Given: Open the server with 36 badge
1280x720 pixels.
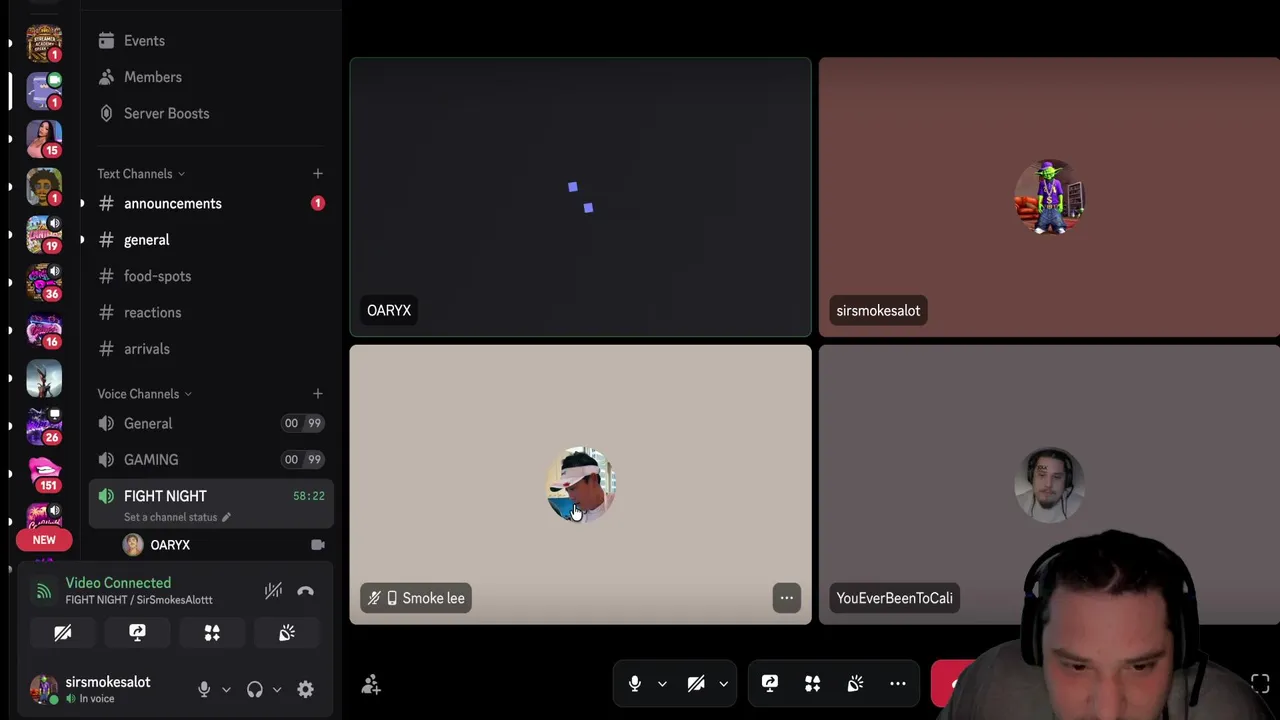Looking at the screenshot, I should [44, 282].
